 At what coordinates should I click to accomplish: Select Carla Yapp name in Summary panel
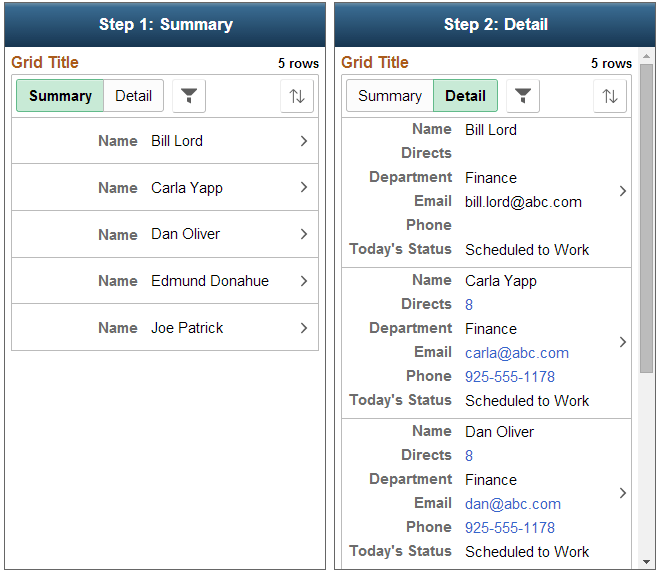(187, 188)
